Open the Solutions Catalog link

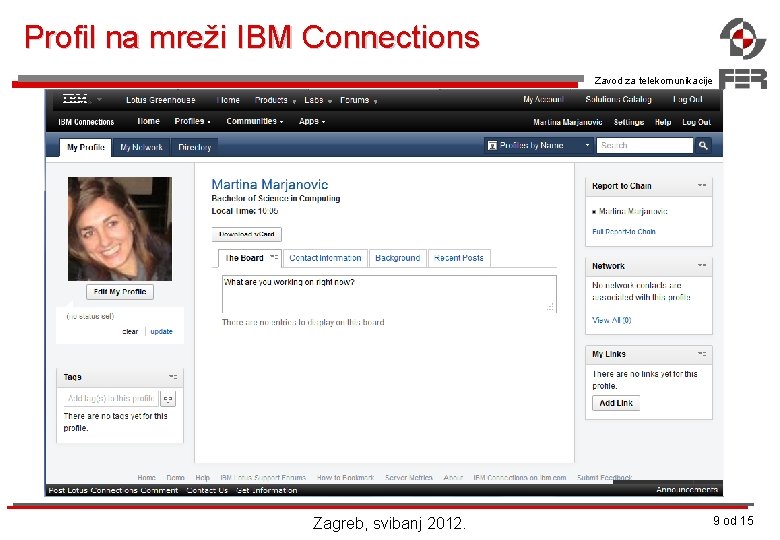point(618,99)
